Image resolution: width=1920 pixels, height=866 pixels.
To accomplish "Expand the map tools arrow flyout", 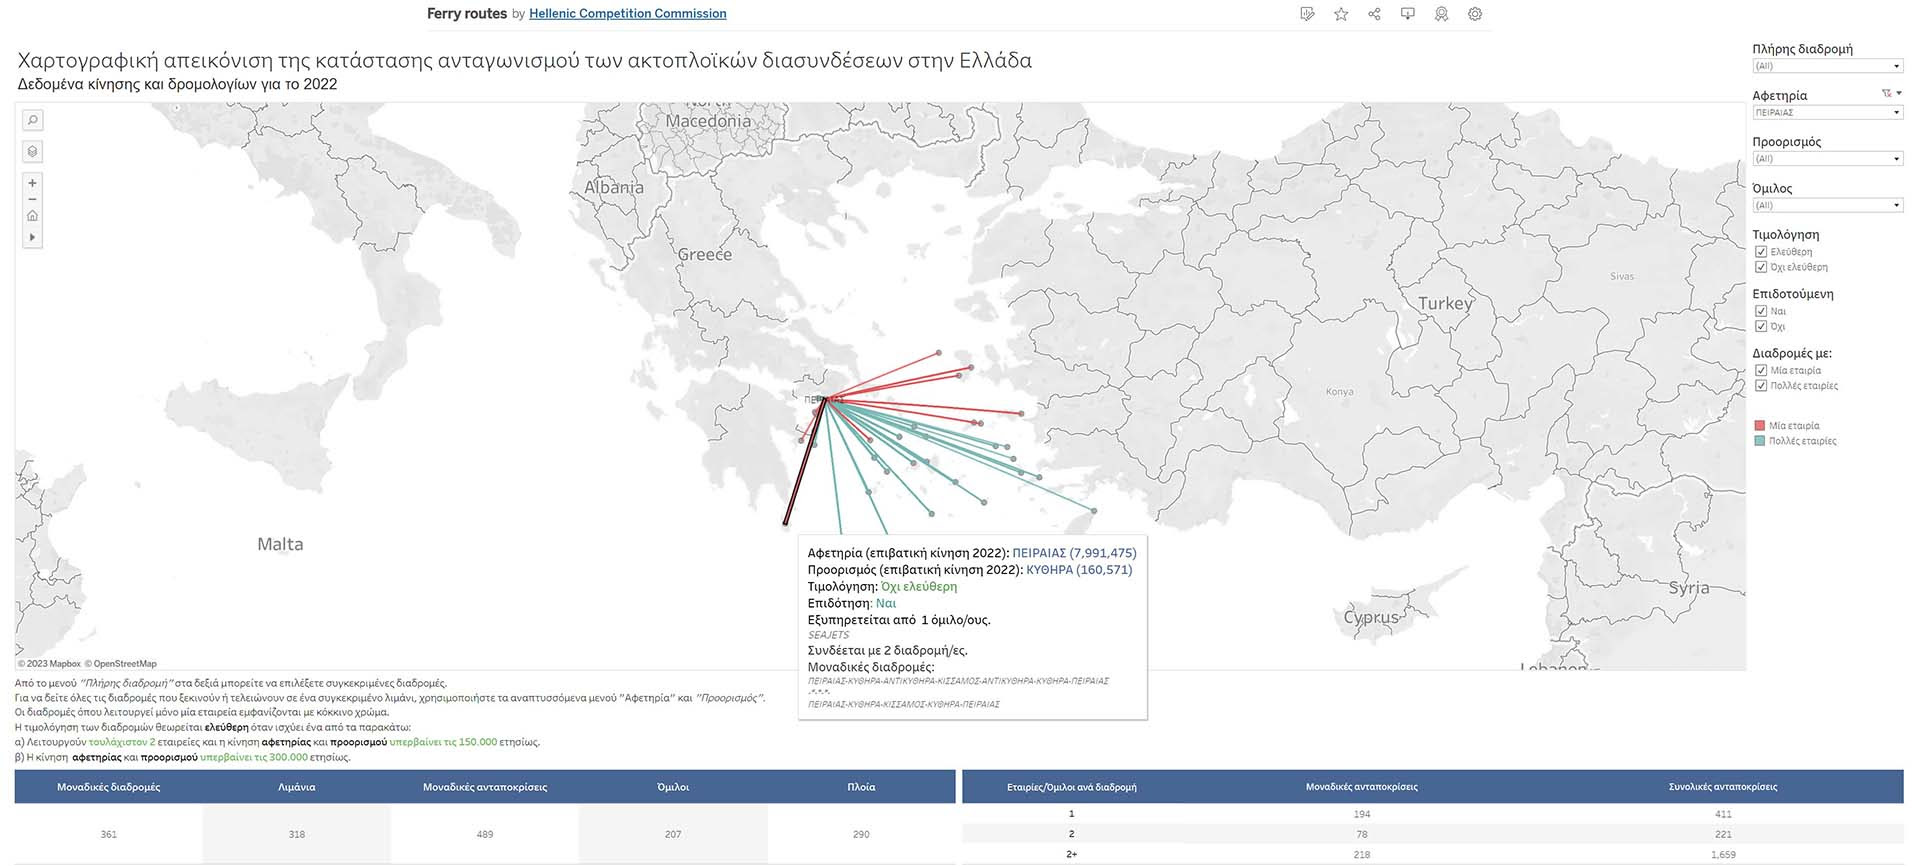I will pos(32,238).
